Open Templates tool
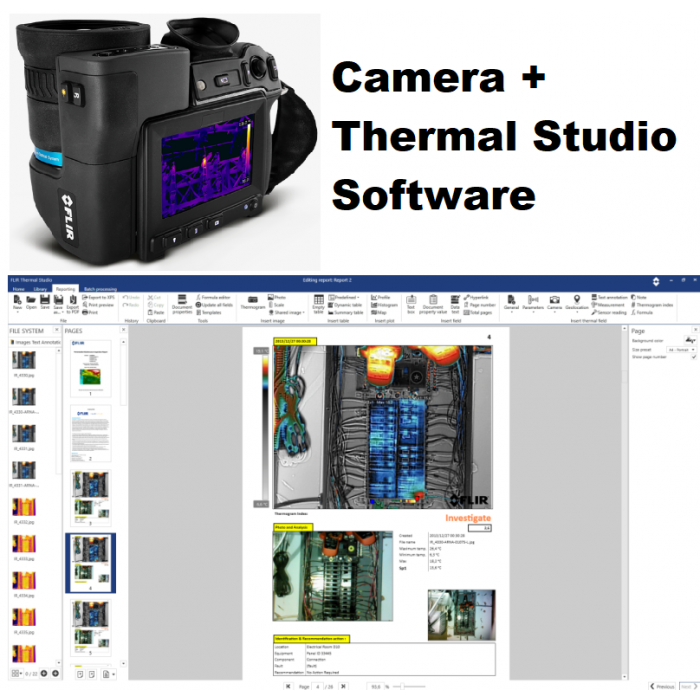Screen dimensions: 700x700 click(x=209, y=312)
